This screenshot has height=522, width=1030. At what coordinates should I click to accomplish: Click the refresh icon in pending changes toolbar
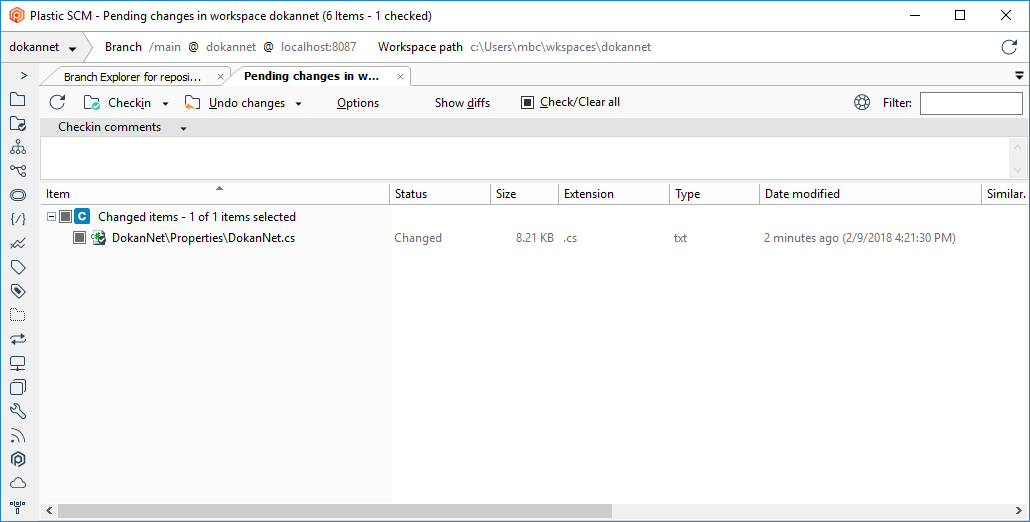tap(57, 102)
